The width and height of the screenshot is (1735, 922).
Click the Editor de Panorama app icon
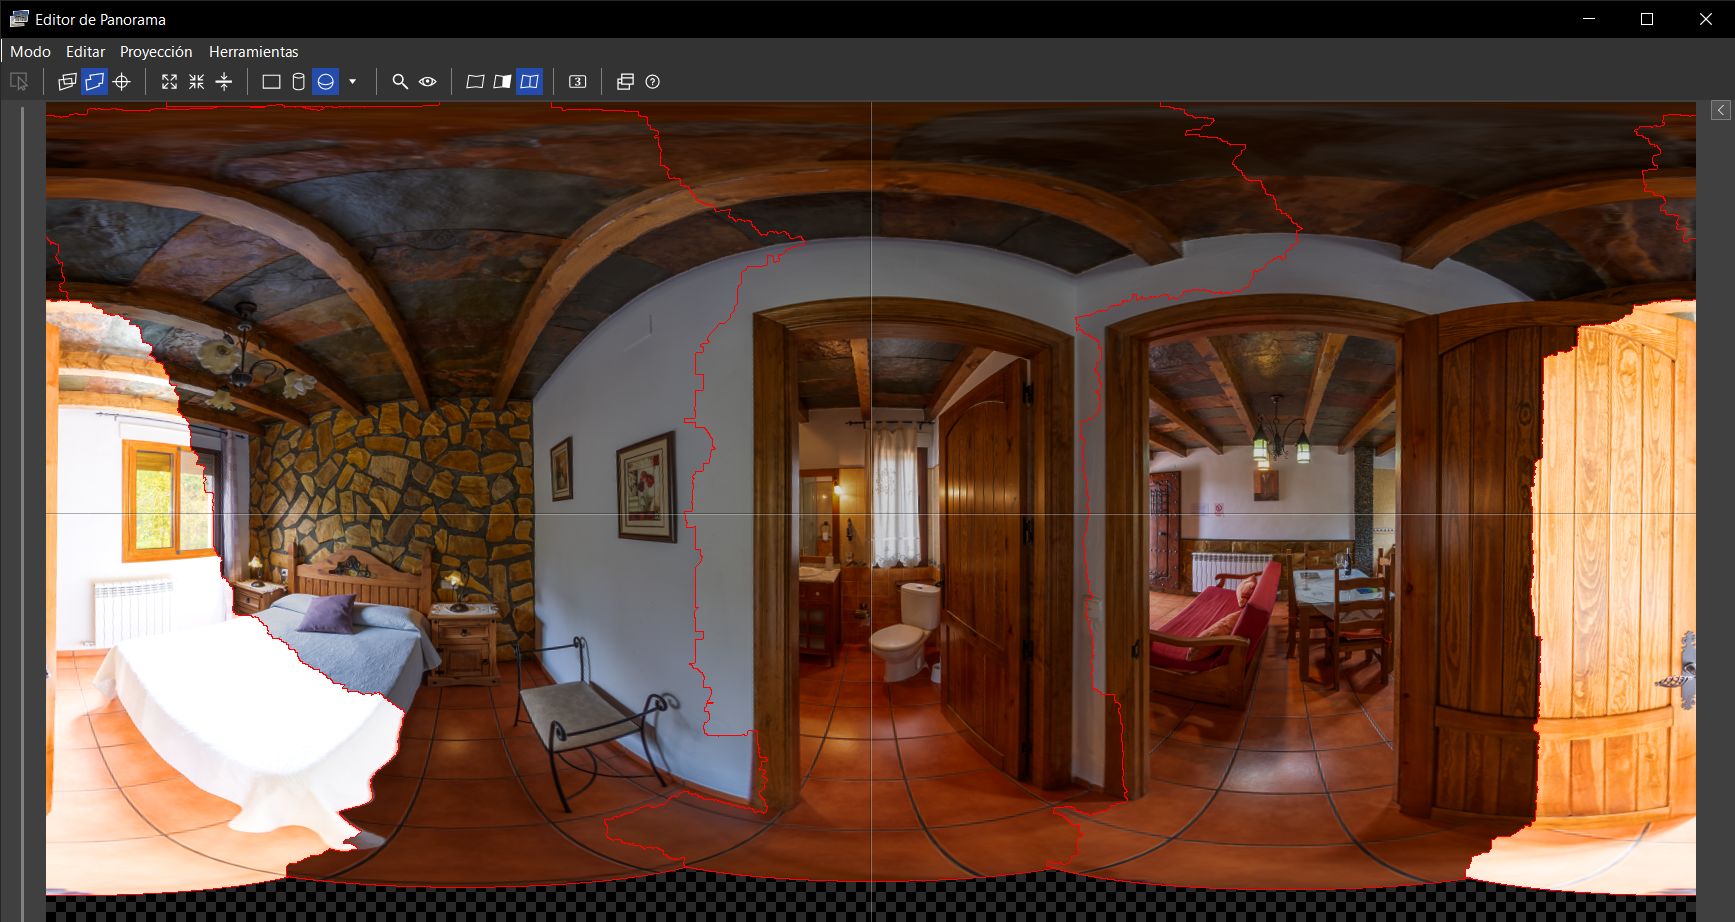coord(19,19)
